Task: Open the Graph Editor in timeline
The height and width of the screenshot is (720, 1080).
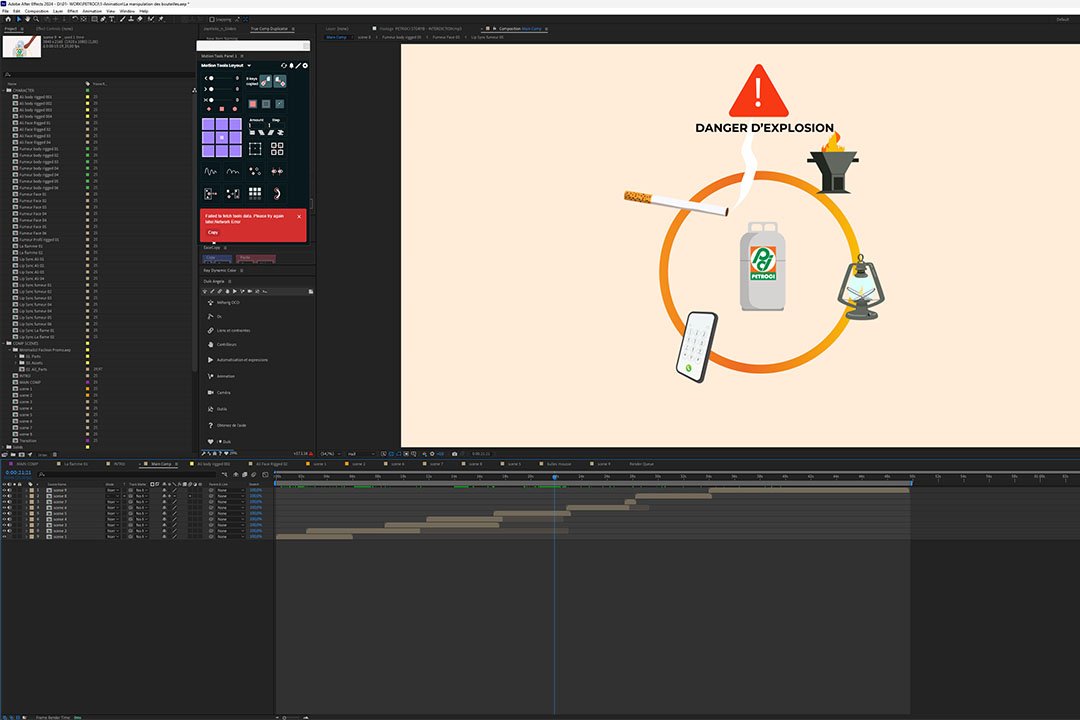Action: point(265,475)
